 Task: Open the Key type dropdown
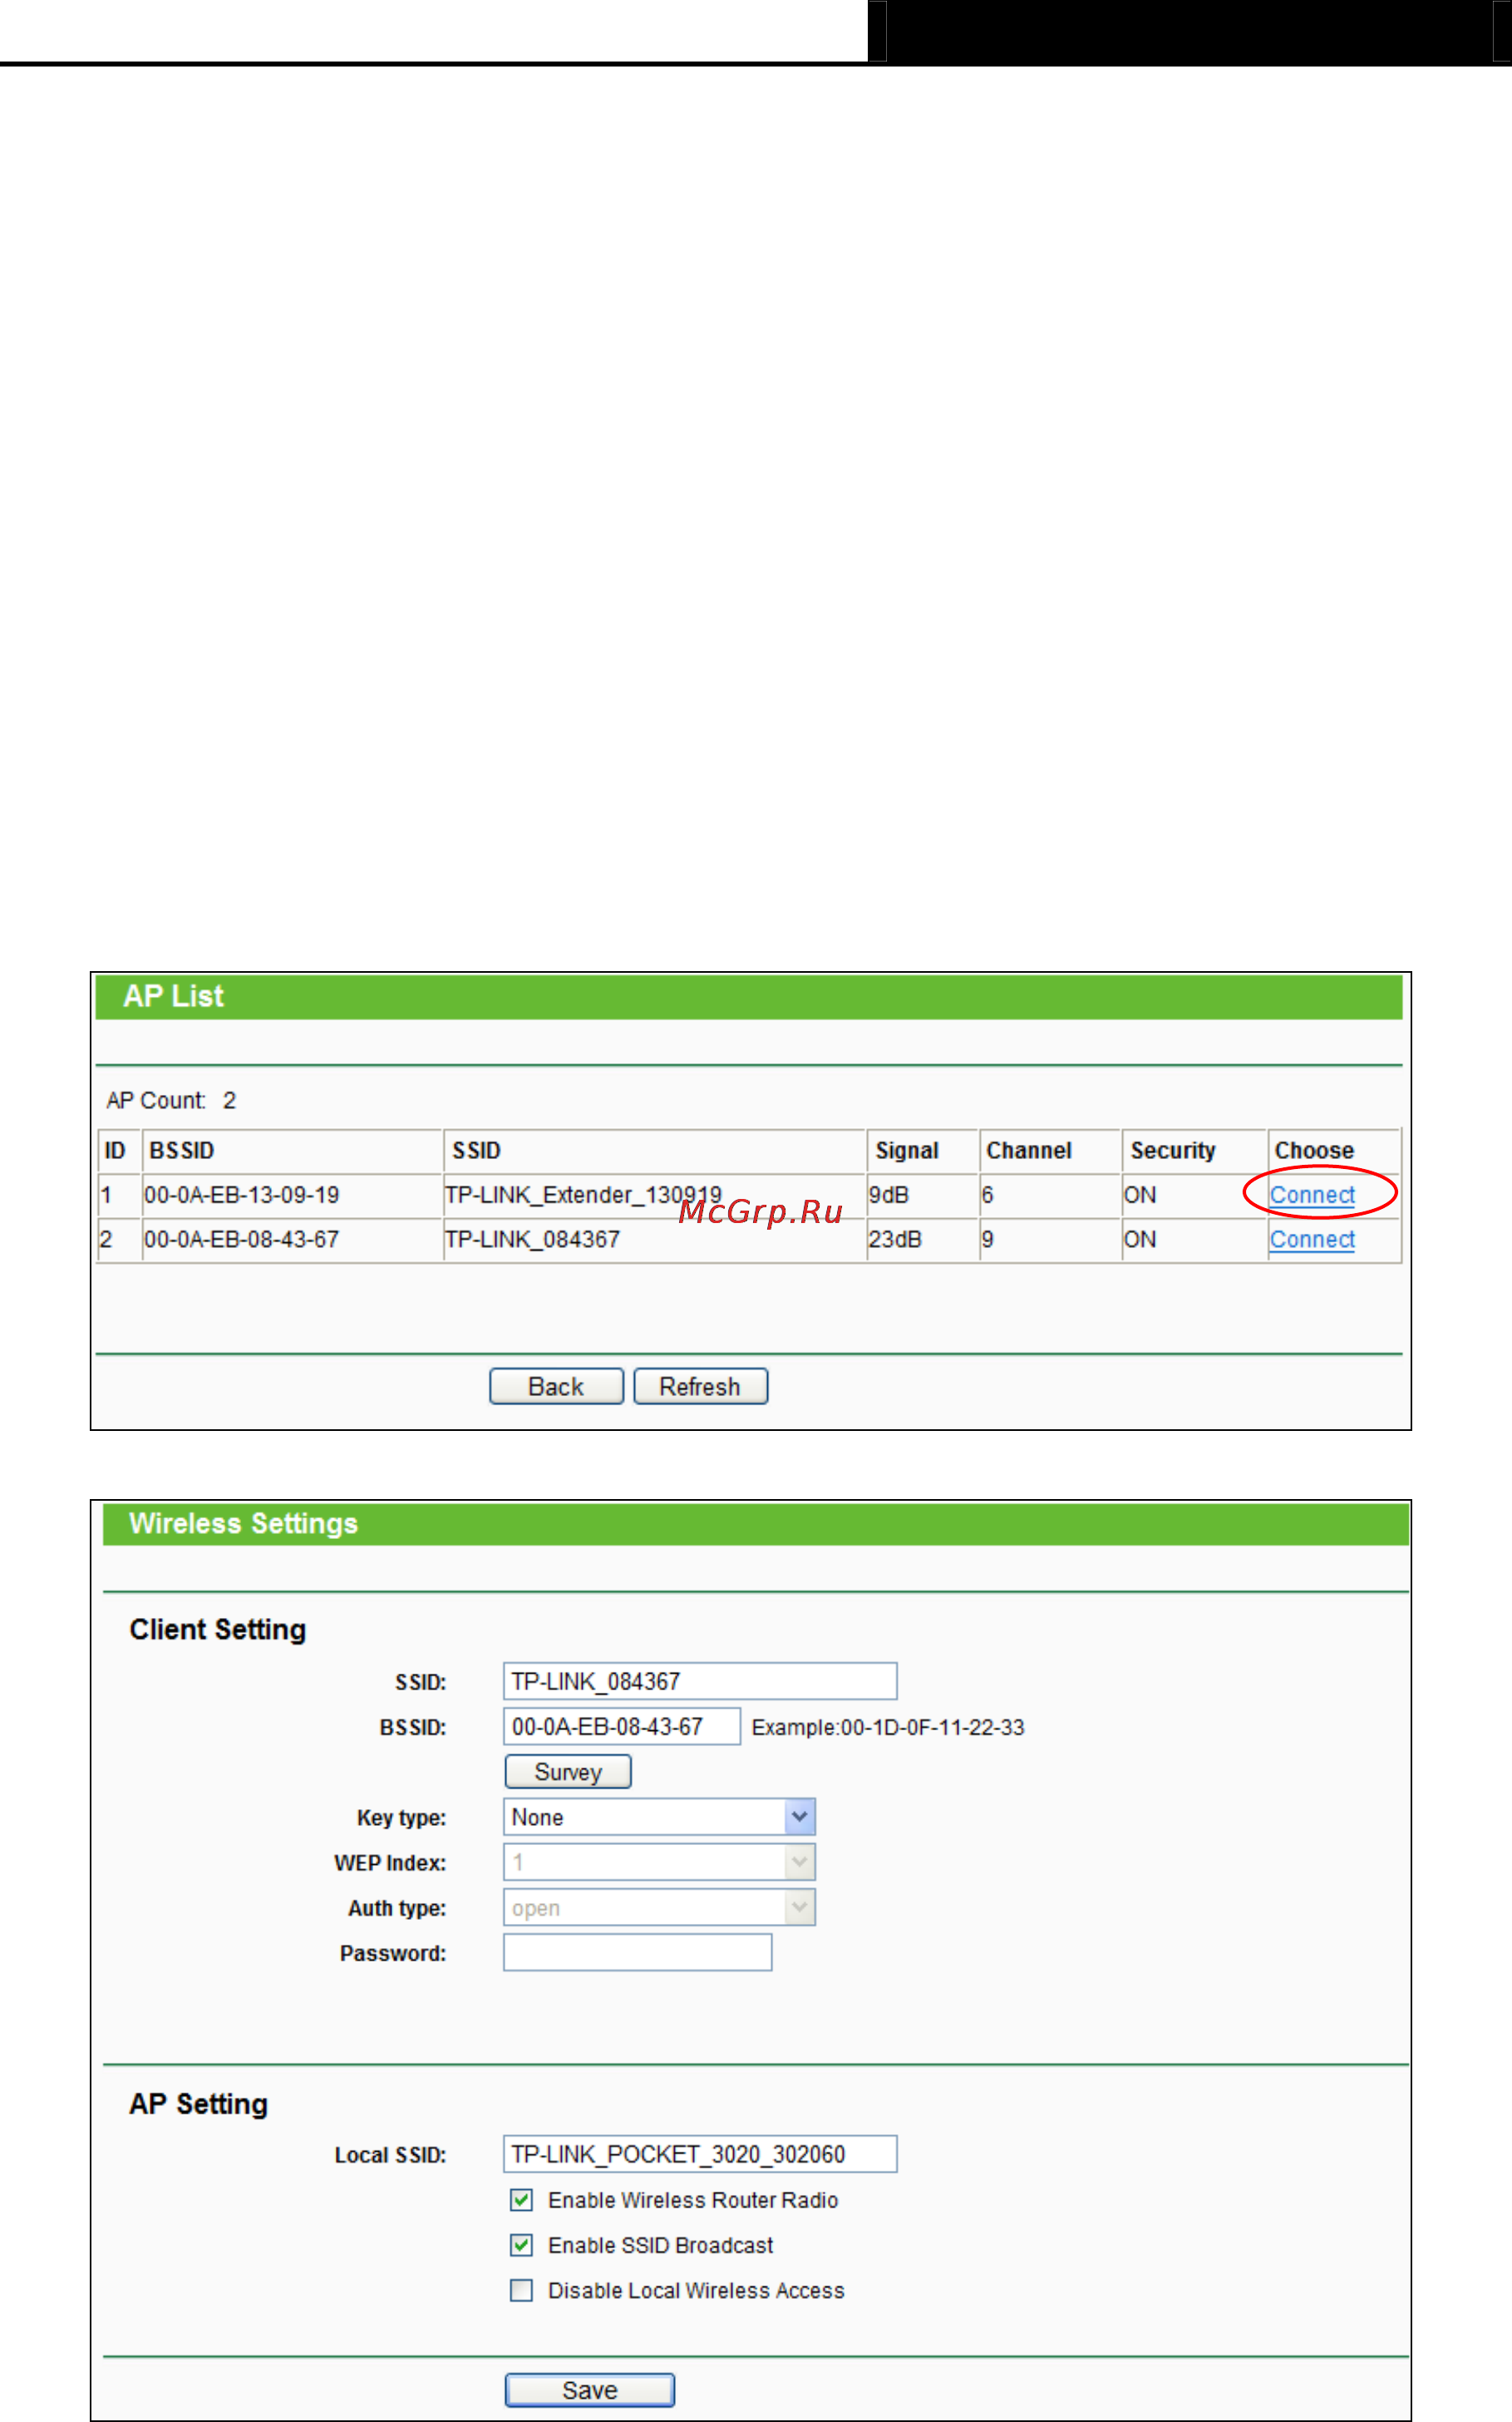point(659,1817)
